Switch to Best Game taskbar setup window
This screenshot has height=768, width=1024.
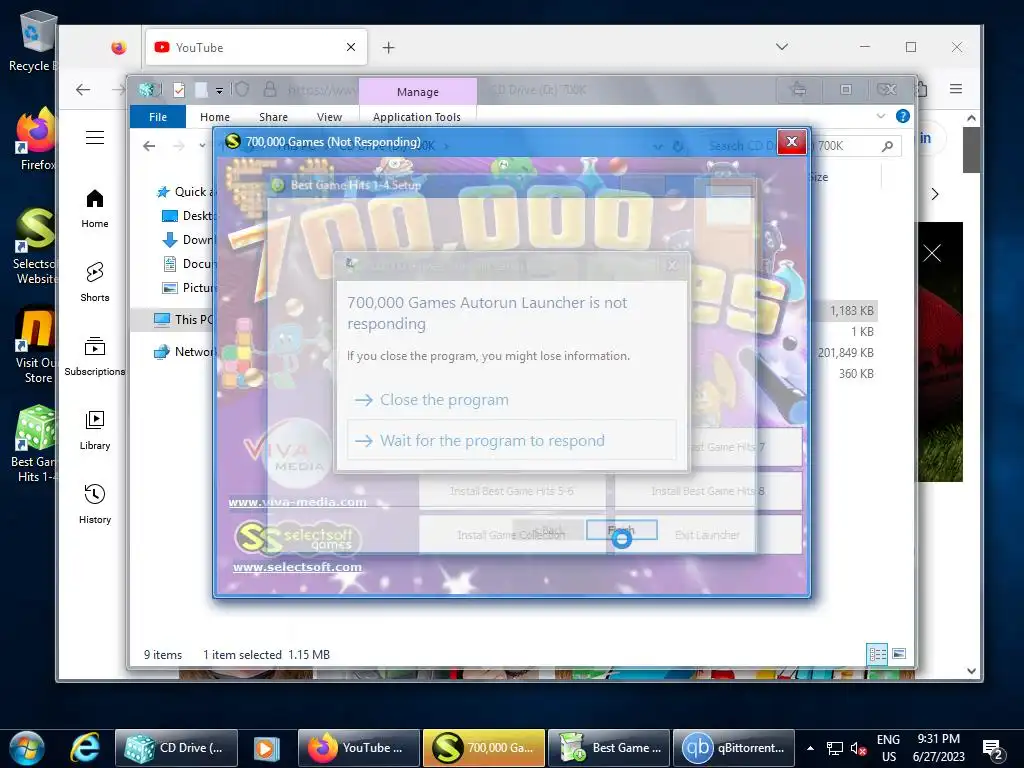(609, 748)
